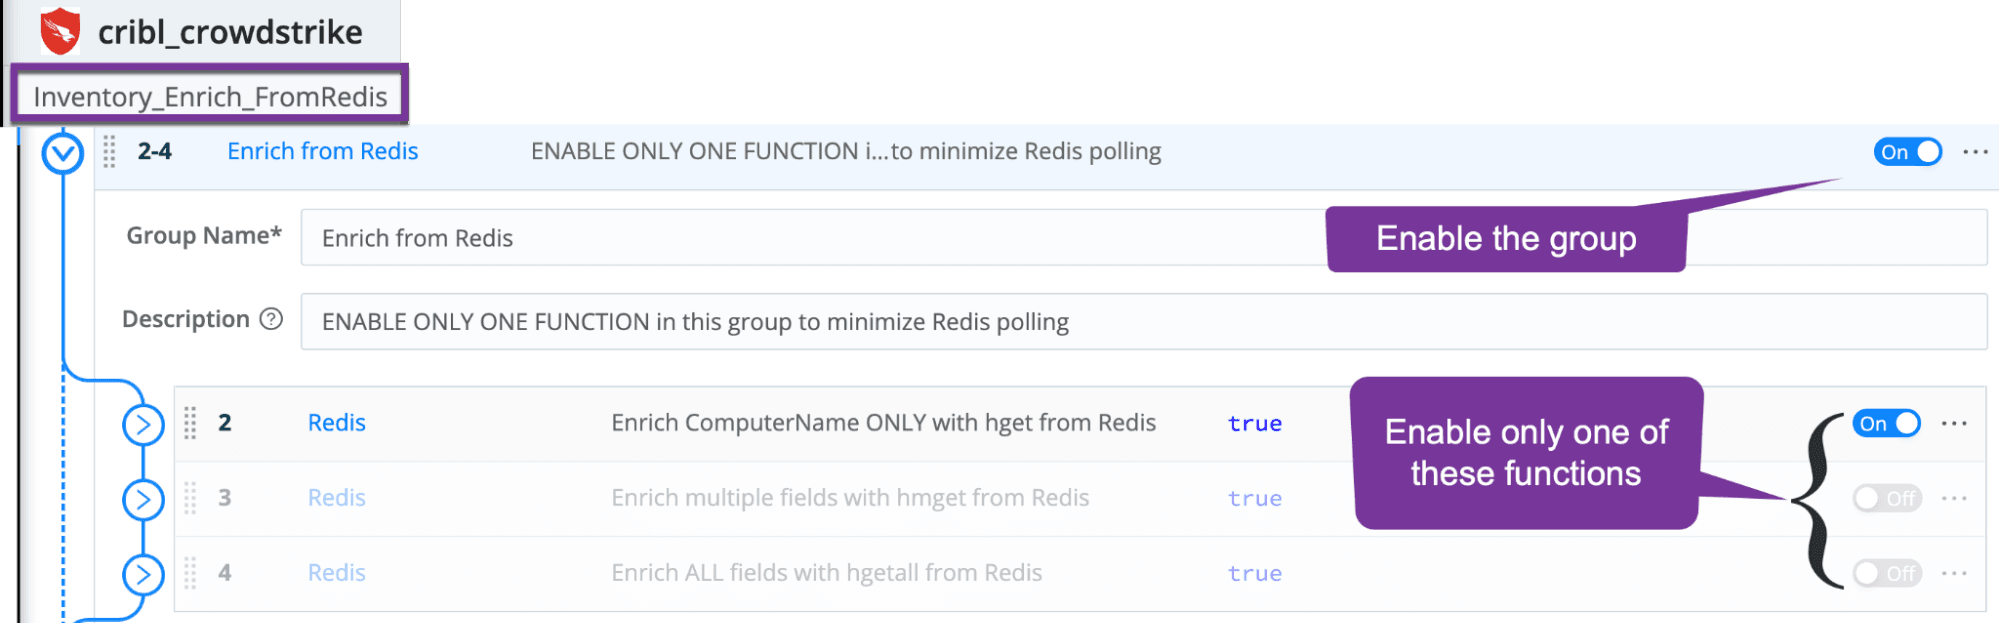1999x623 pixels.
Task: Toggle the Enrich from Redis group switch
Action: pos(1907,152)
